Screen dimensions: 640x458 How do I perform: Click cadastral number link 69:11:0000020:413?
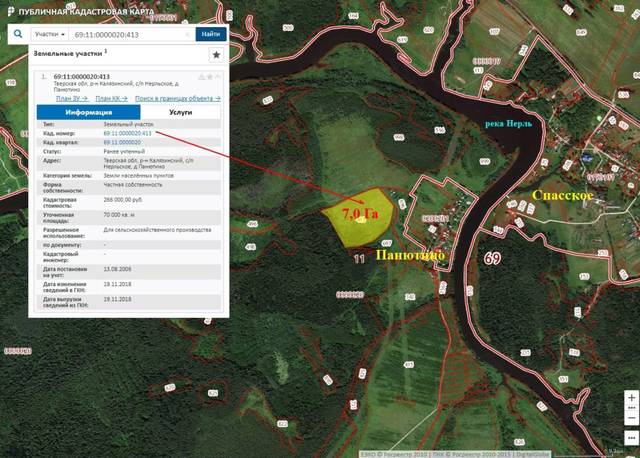pyautogui.click(x=127, y=133)
